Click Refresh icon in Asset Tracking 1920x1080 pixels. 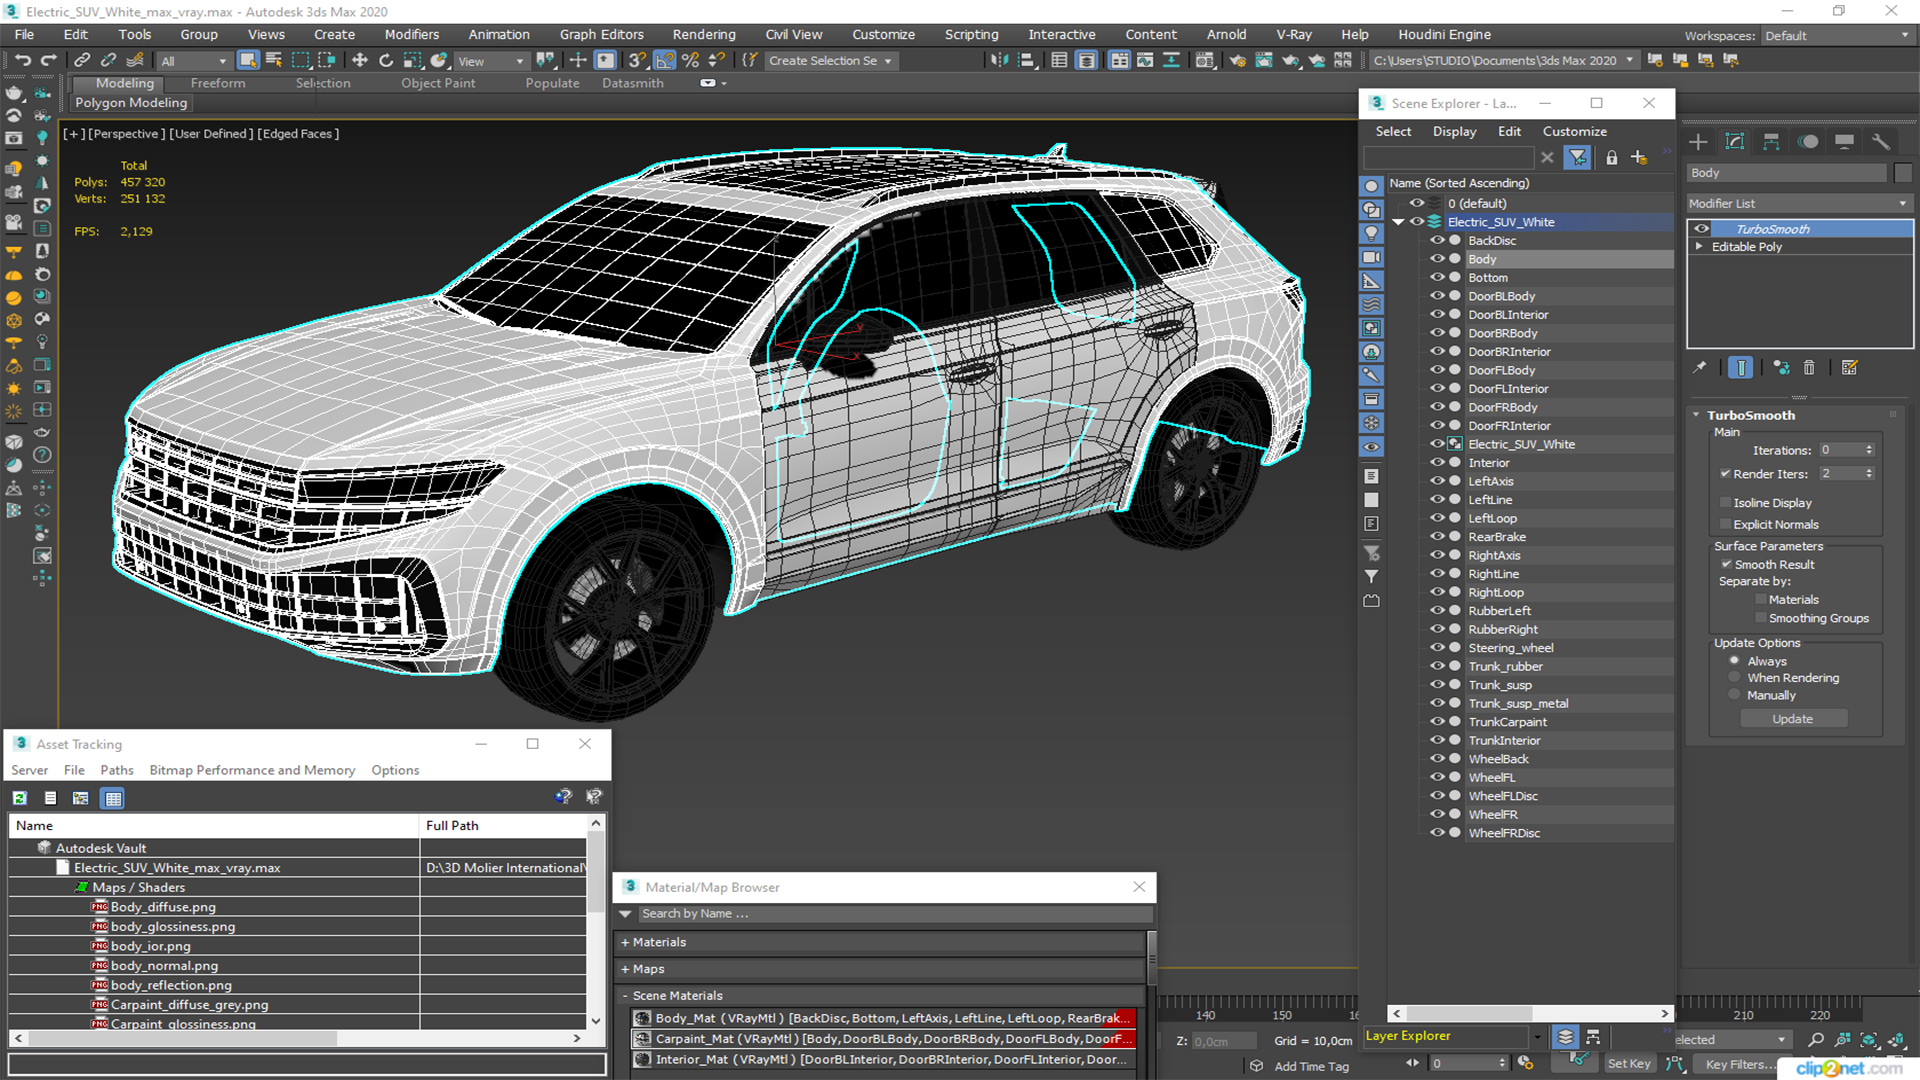[x=20, y=798]
